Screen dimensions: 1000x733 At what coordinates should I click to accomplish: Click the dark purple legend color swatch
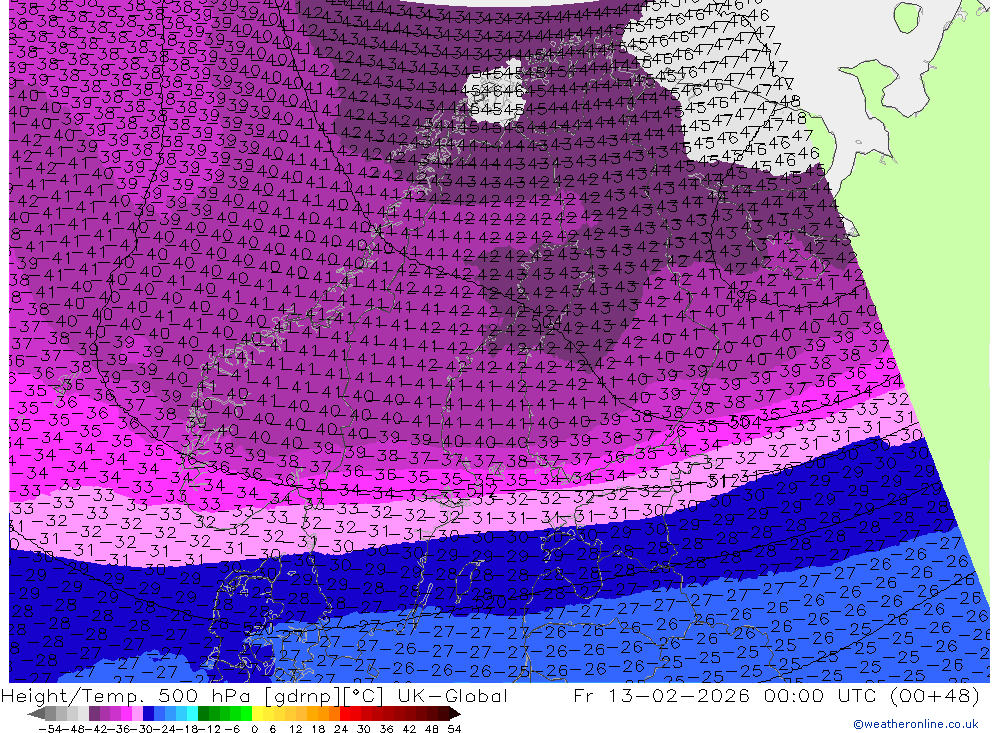pyautogui.click(x=94, y=713)
